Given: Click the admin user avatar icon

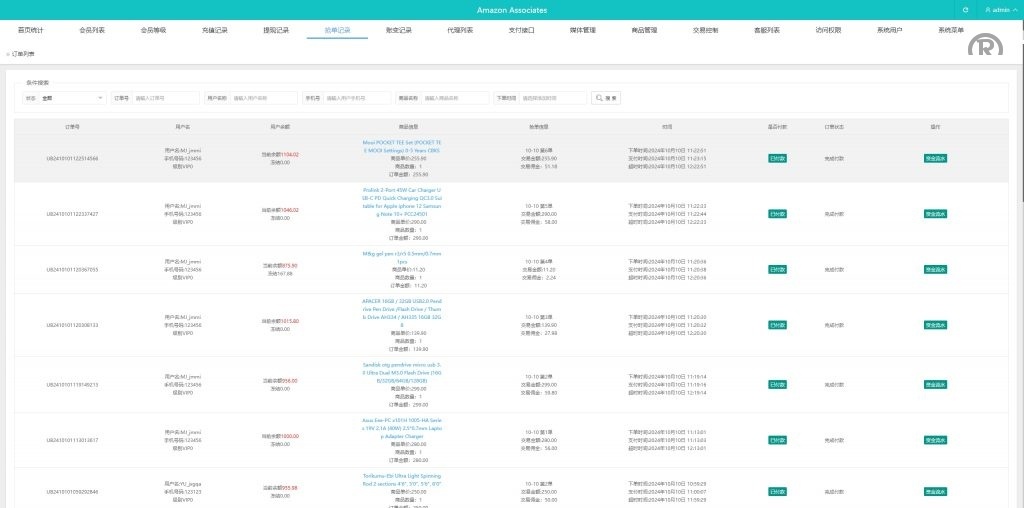Looking at the screenshot, I should 988,10.
